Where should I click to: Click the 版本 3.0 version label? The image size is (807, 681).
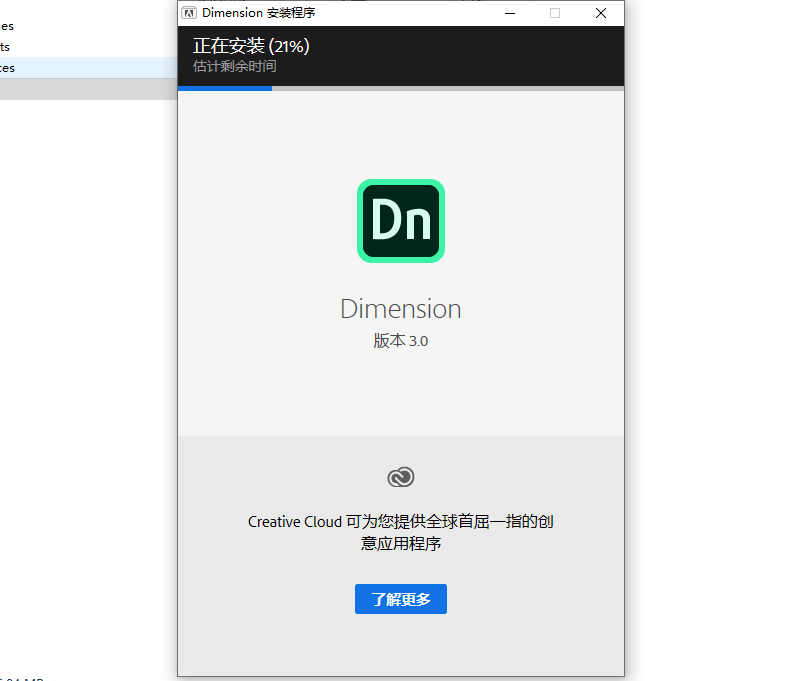[400, 340]
